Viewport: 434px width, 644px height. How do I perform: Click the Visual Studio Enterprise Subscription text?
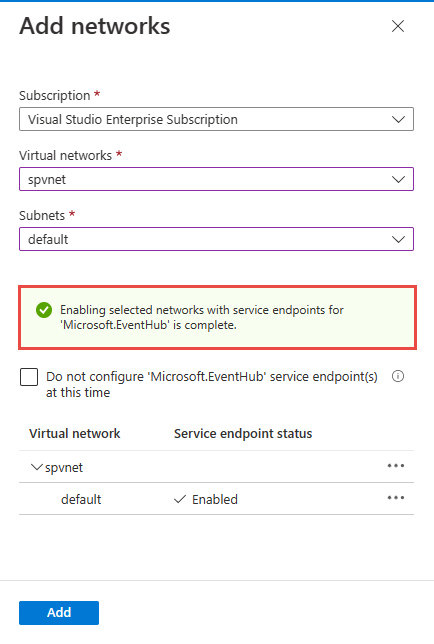[133, 120]
